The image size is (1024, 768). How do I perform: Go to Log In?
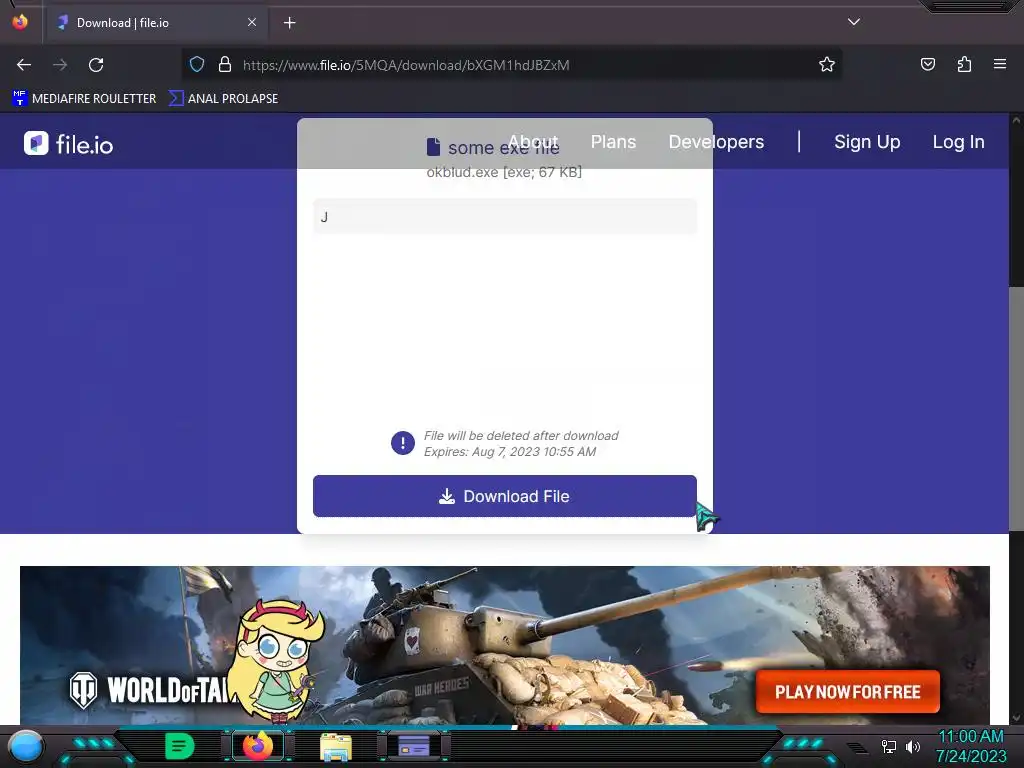pyautogui.click(x=958, y=142)
